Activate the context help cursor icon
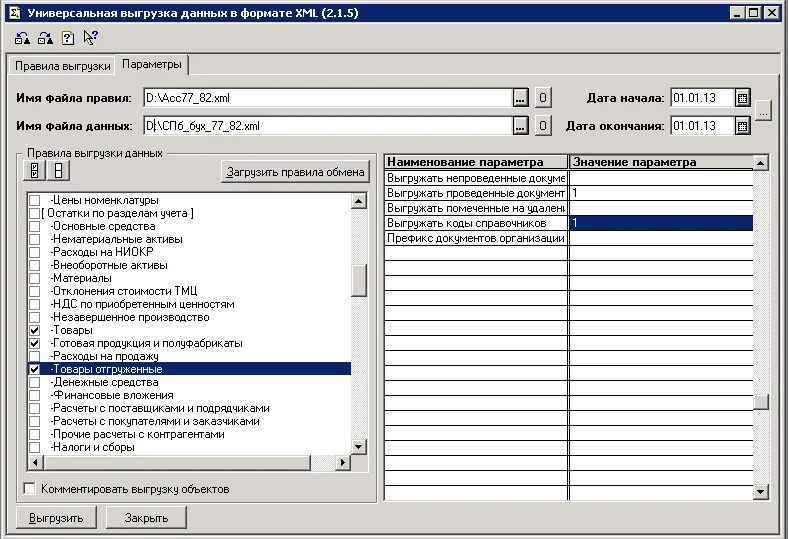This screenshot has width=788, height=539. (90, 38)
